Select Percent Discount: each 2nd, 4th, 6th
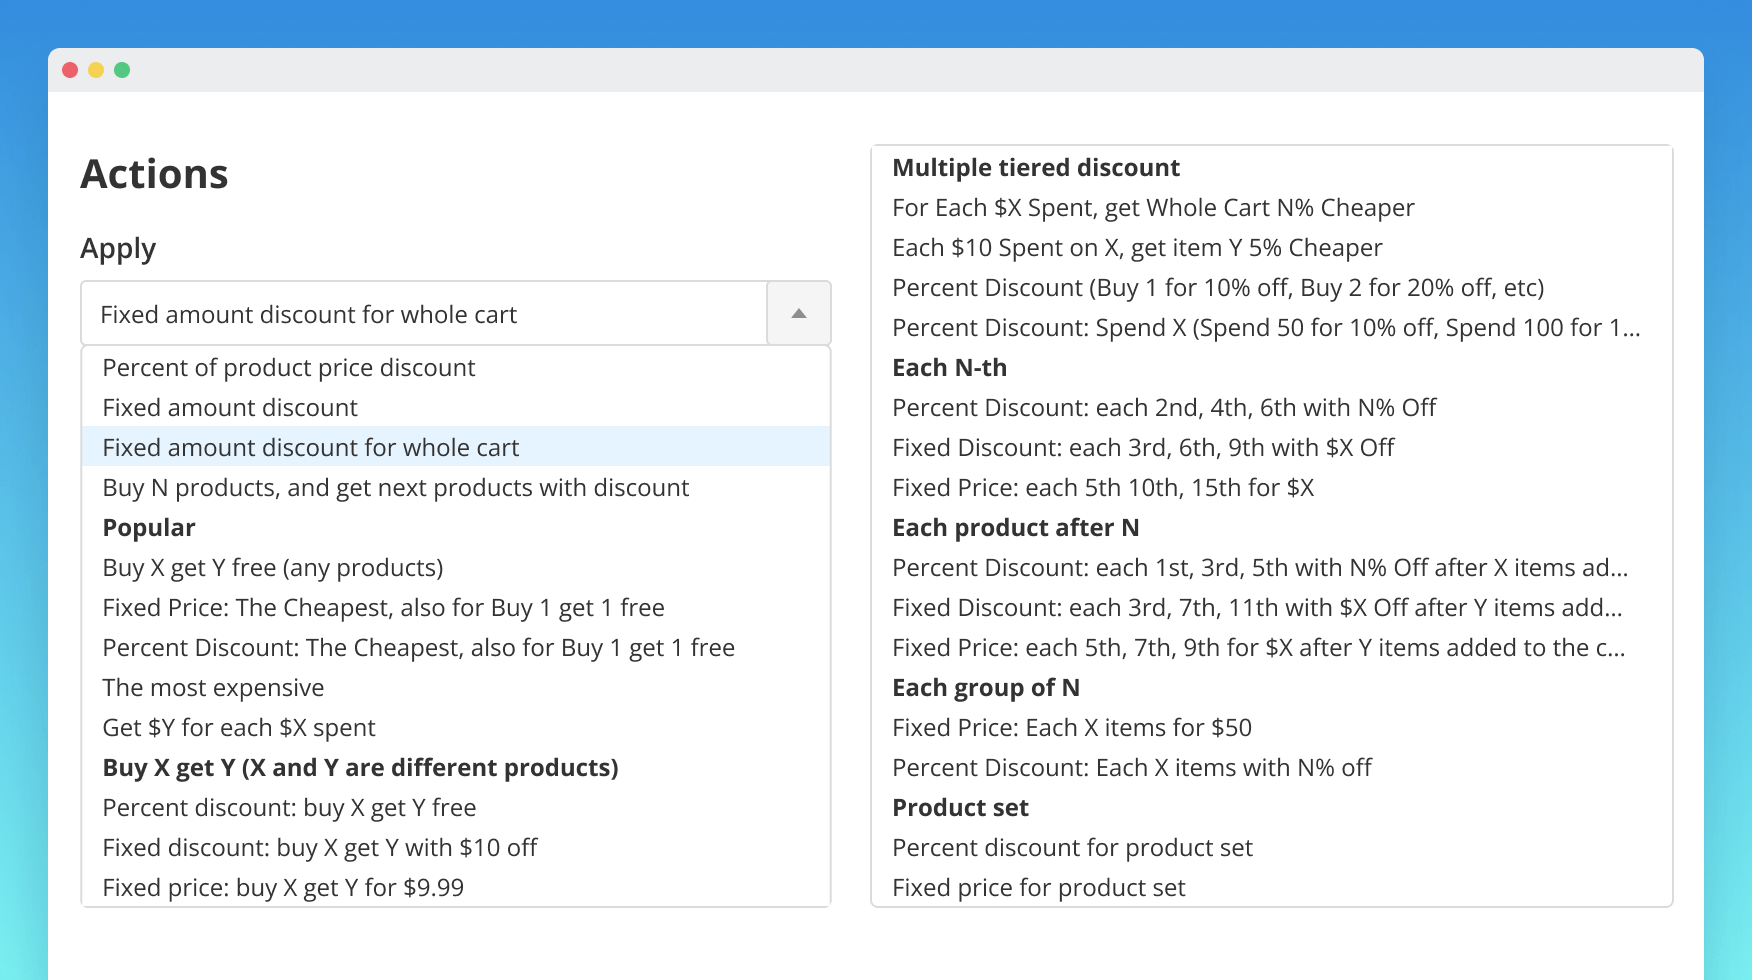The height and width of the screenshot is (980, 1752). 1164,408
